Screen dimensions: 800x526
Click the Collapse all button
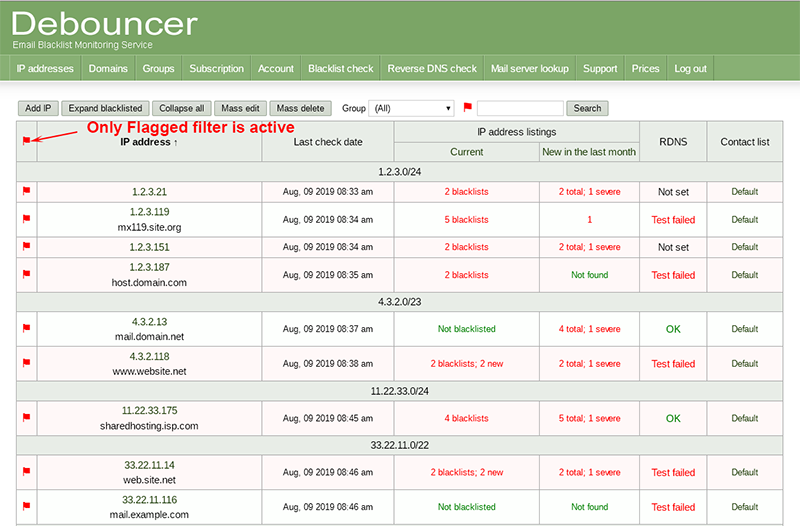[x=182, y=108]
